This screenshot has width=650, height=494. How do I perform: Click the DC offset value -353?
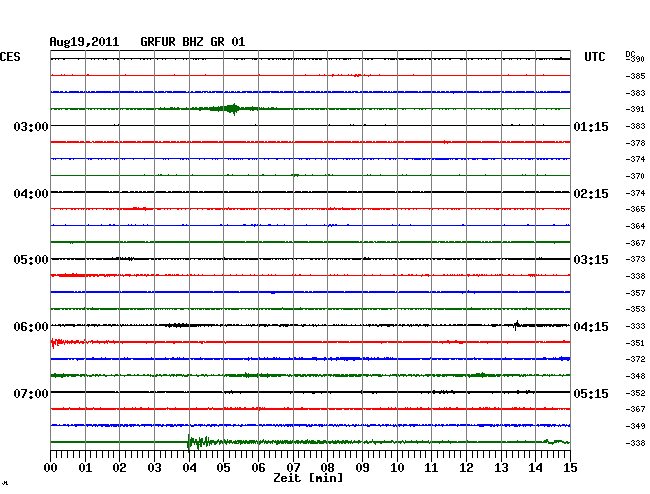click(x=635, y=309)
